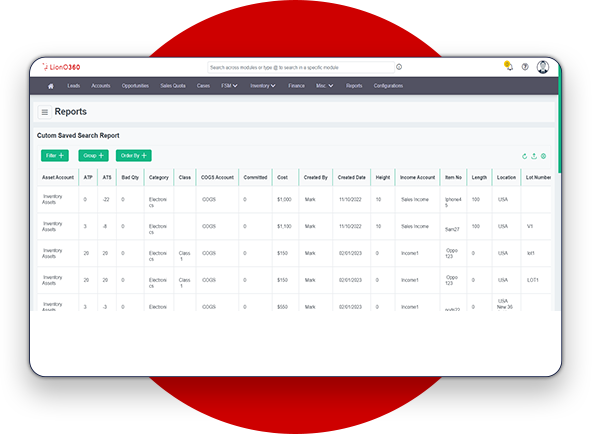Open the Cases menu item
The height and width of the screenshot is (434, 592).
click(203, 86)
